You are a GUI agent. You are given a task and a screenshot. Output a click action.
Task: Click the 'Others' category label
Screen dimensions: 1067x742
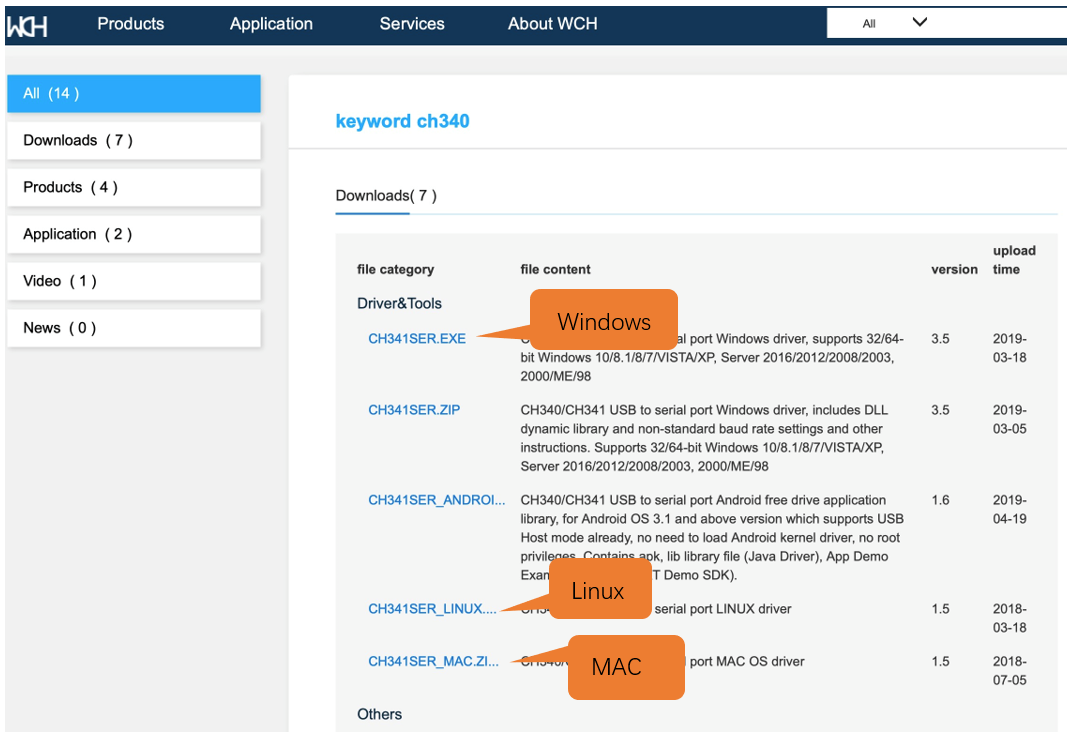pos(379,714)
